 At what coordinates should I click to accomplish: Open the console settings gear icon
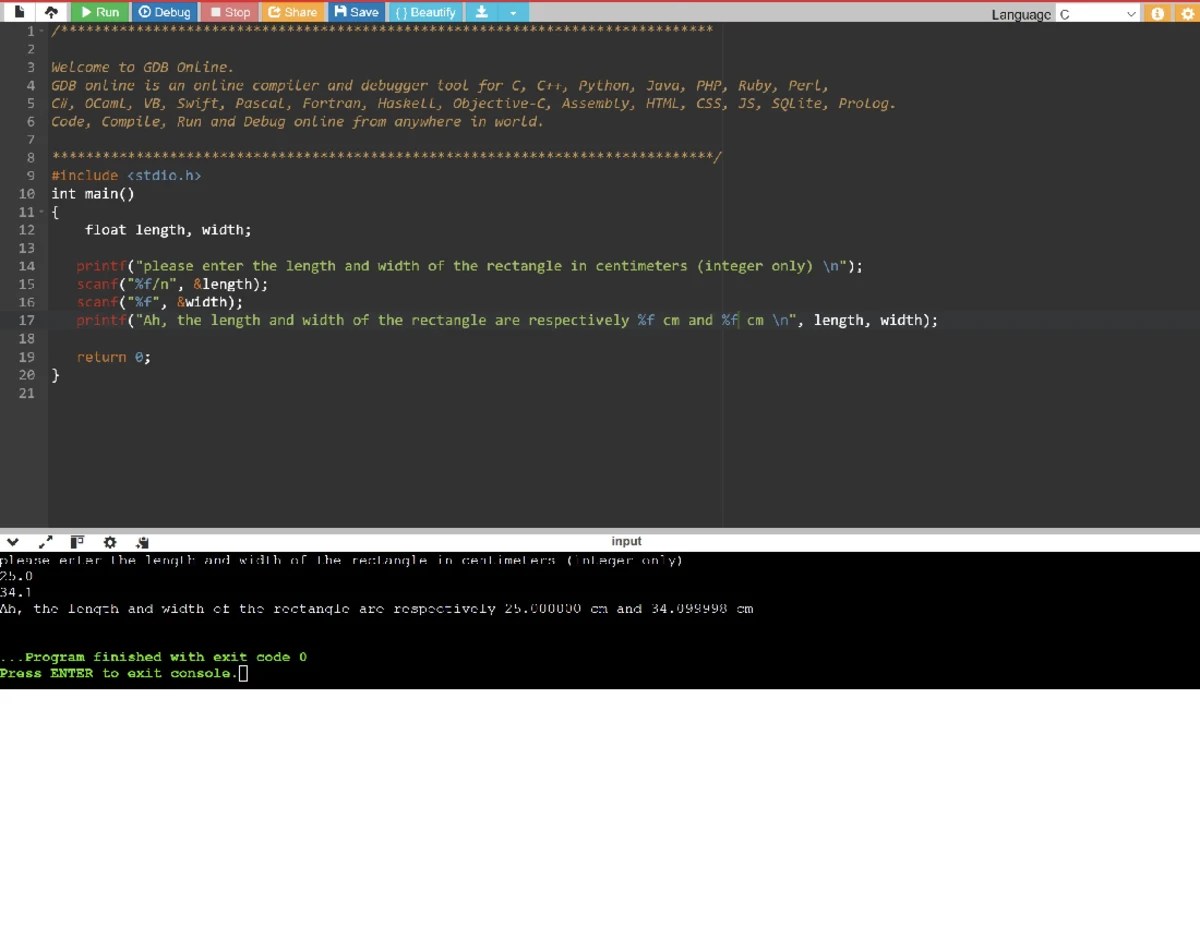pos(110,542)
